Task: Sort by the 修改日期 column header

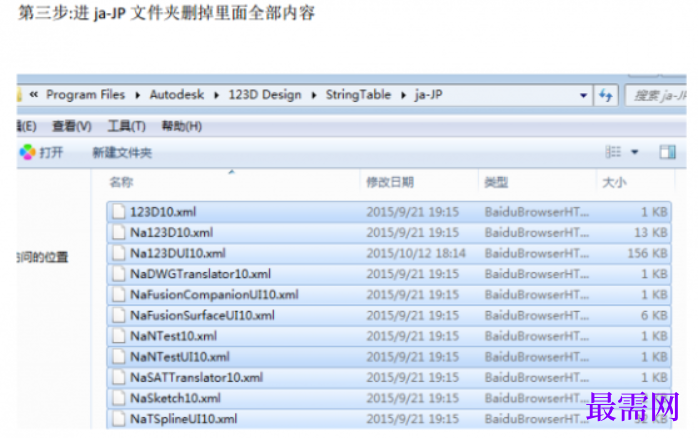Action: [x=390, y=182]
